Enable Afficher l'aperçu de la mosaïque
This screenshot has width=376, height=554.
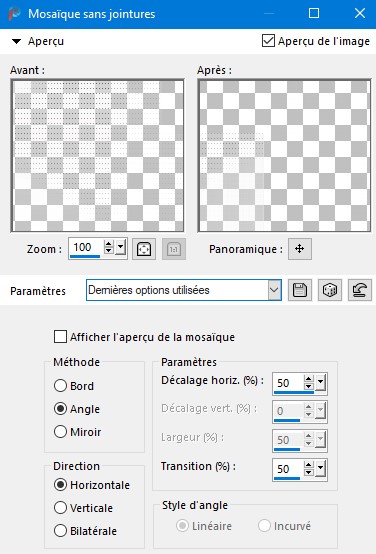point(60,337)
